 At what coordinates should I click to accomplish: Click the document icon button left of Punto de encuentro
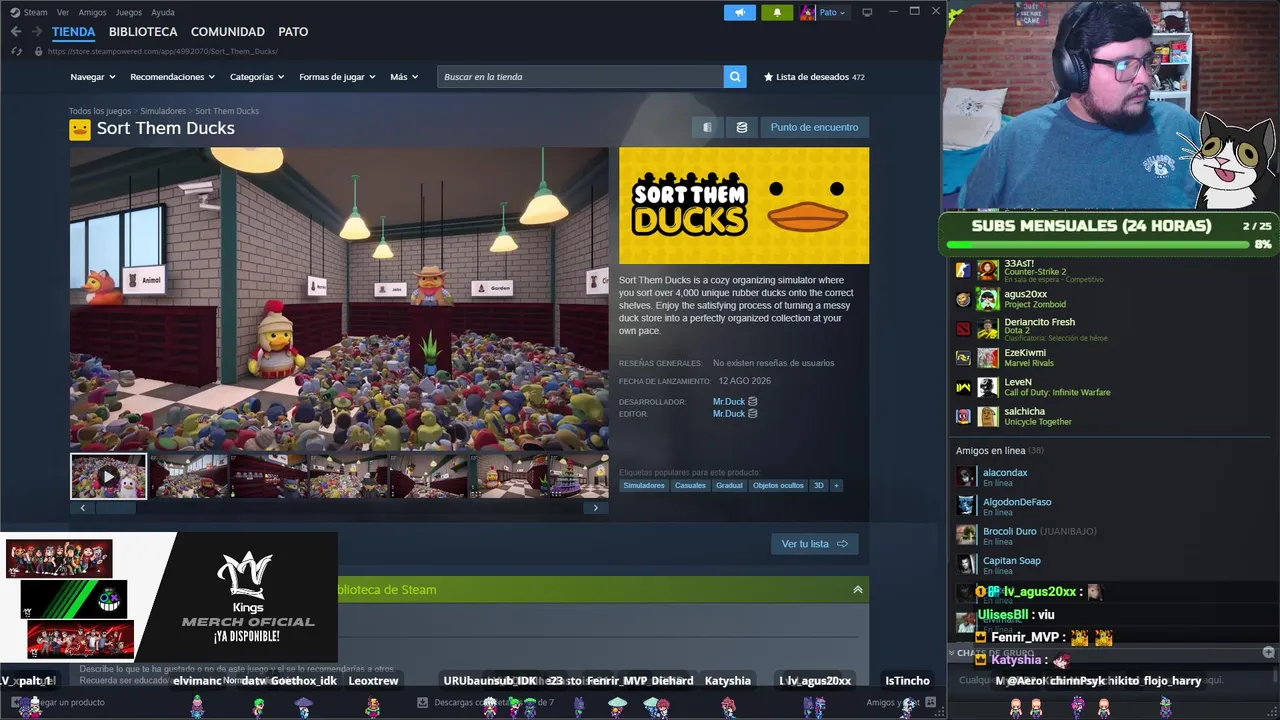coord(707,127)
